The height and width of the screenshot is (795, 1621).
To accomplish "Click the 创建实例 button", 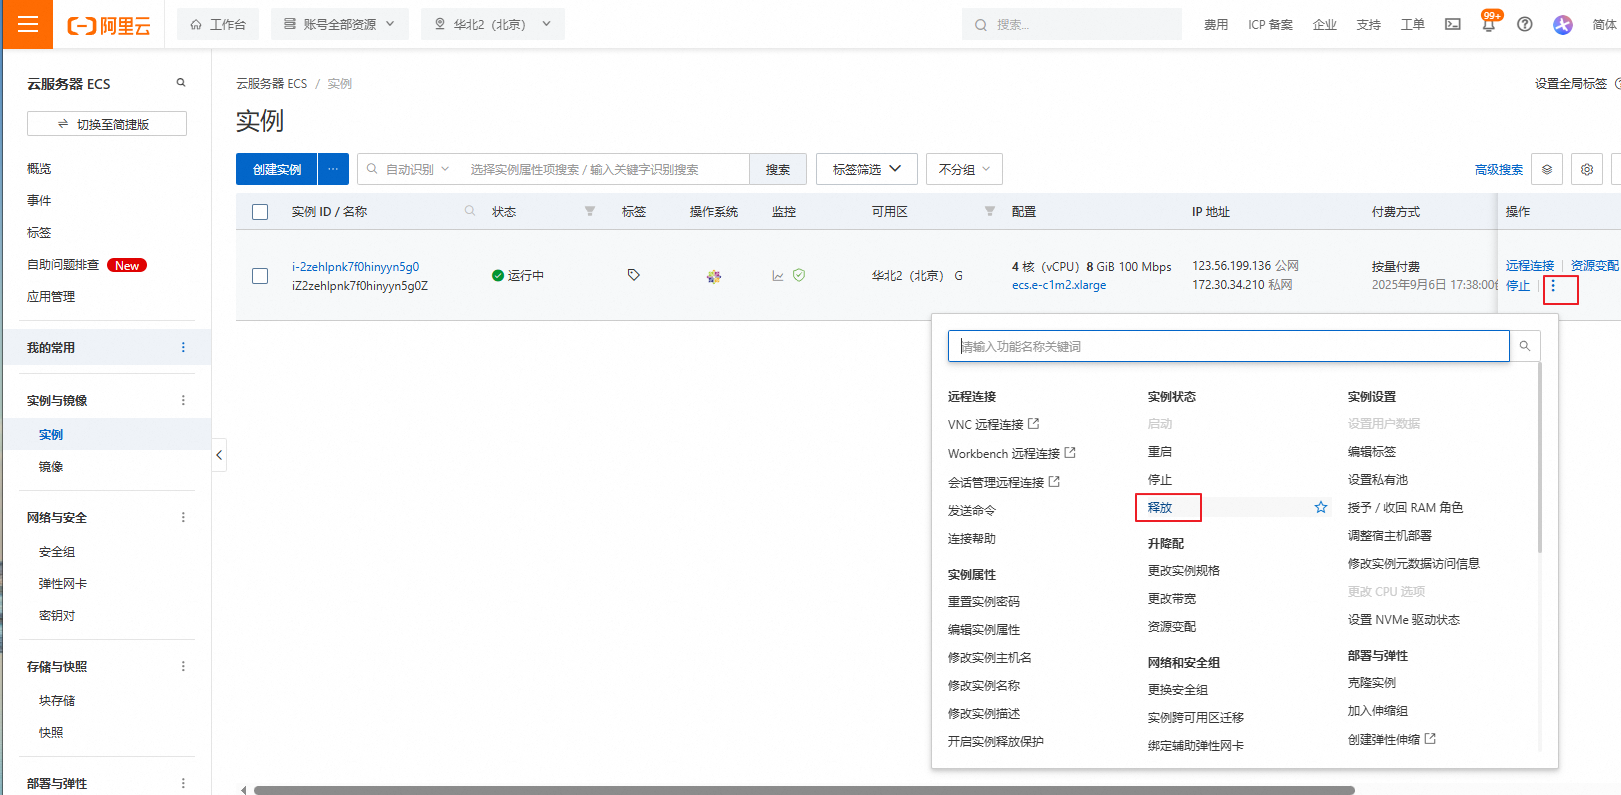I will click(277, 169).
